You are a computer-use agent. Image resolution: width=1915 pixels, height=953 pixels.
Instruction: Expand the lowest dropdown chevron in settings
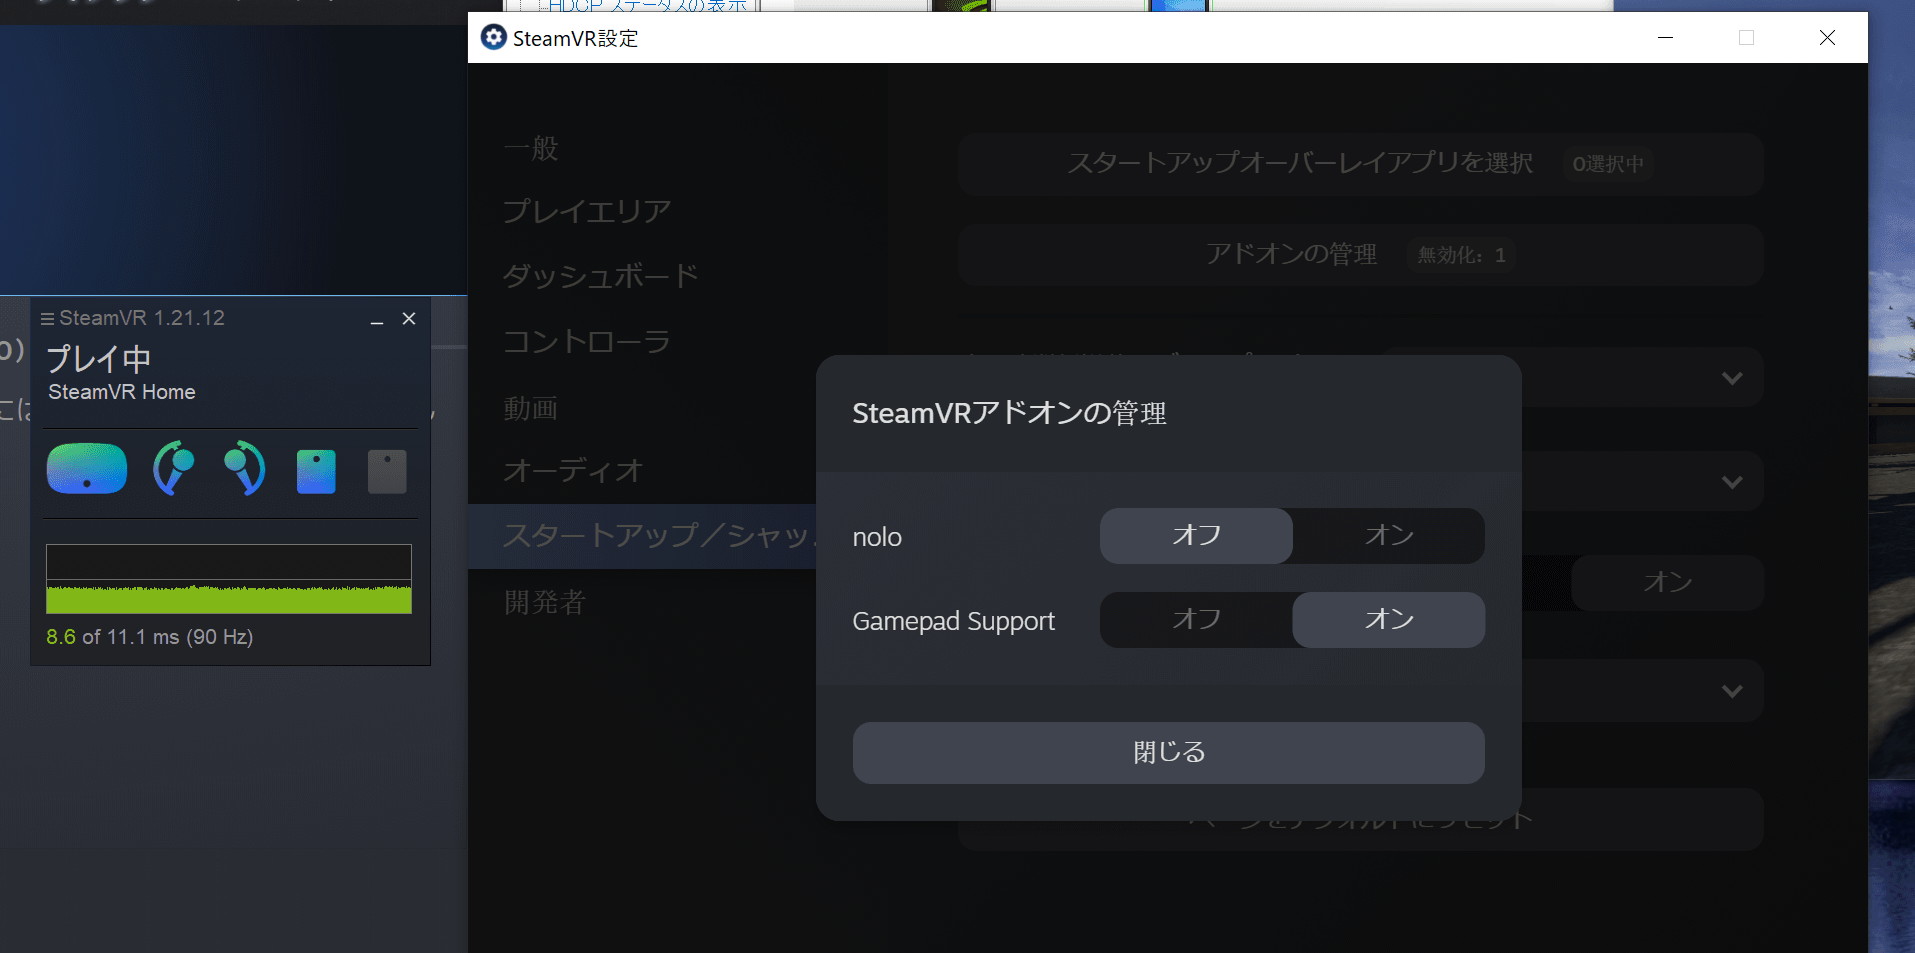click(1732, 691)
